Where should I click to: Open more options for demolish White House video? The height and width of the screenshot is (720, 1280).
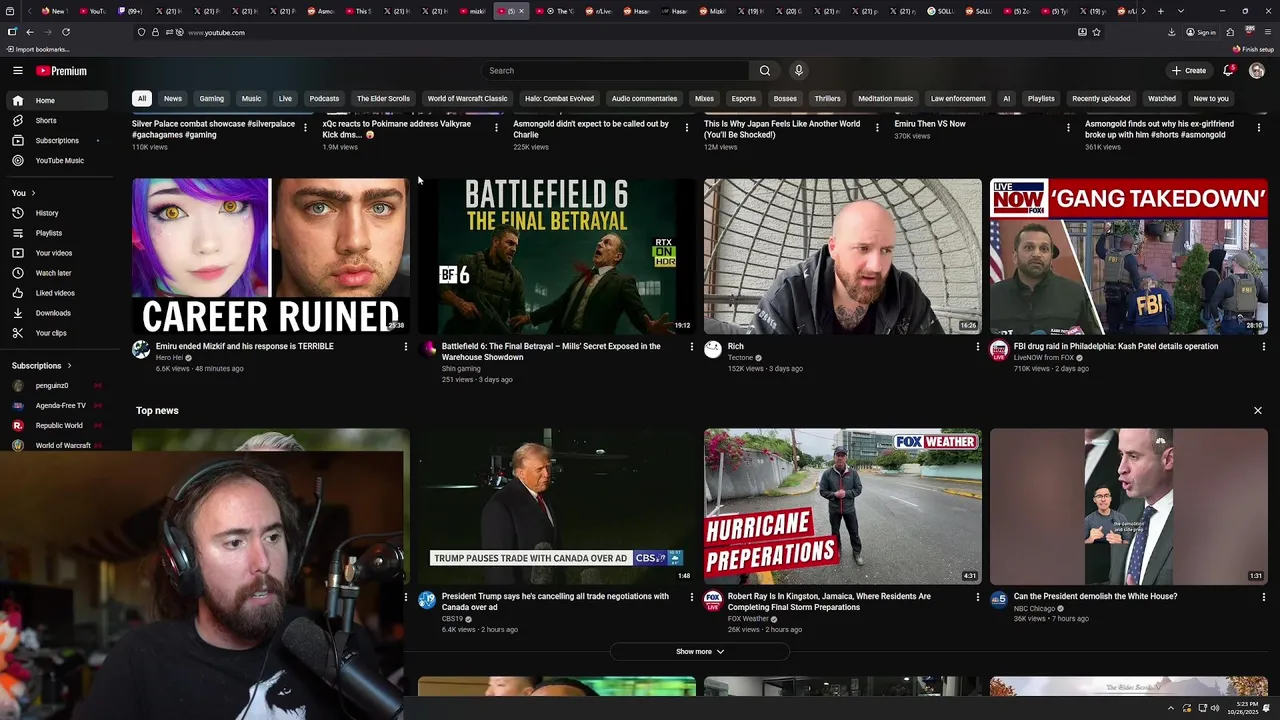point(1263,597)
